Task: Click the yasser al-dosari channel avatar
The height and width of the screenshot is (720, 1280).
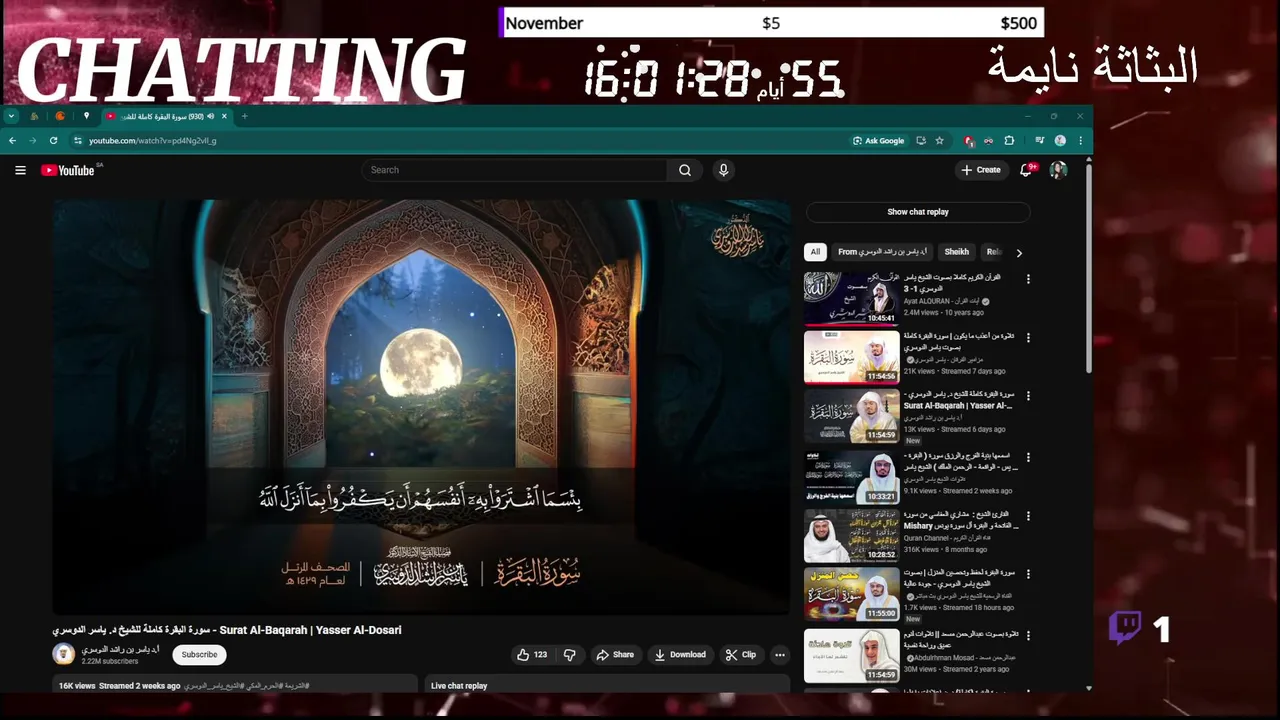Action: click(x=64, y=654)
